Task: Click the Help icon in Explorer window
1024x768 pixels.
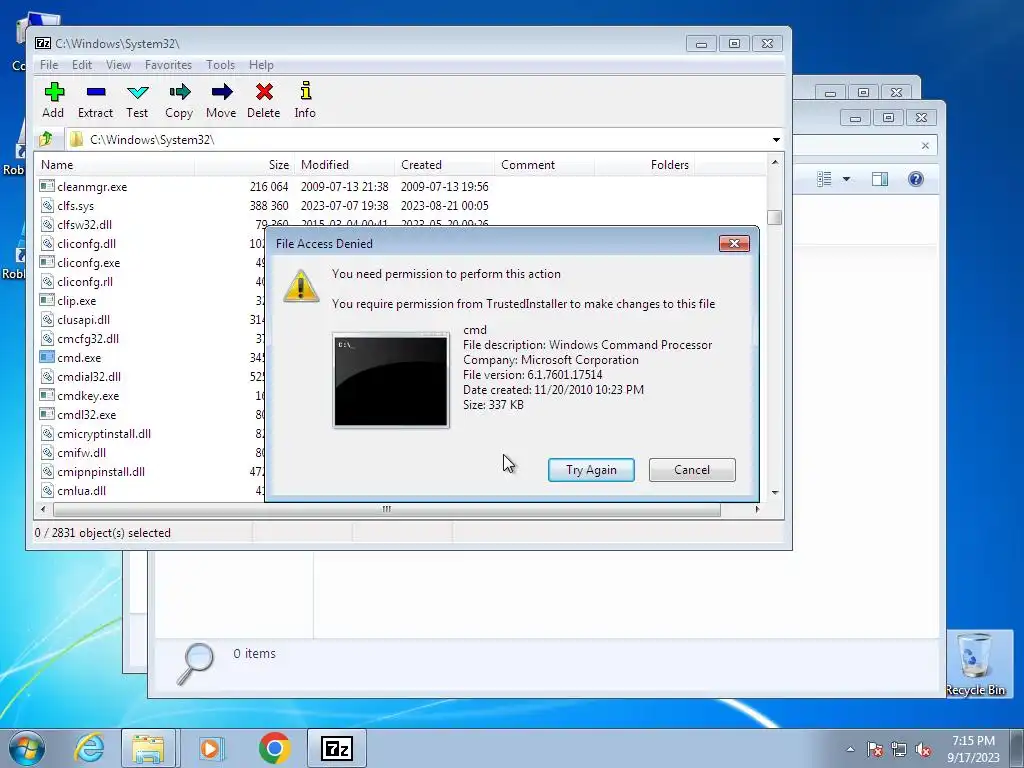Action: [x=916, y=179]
